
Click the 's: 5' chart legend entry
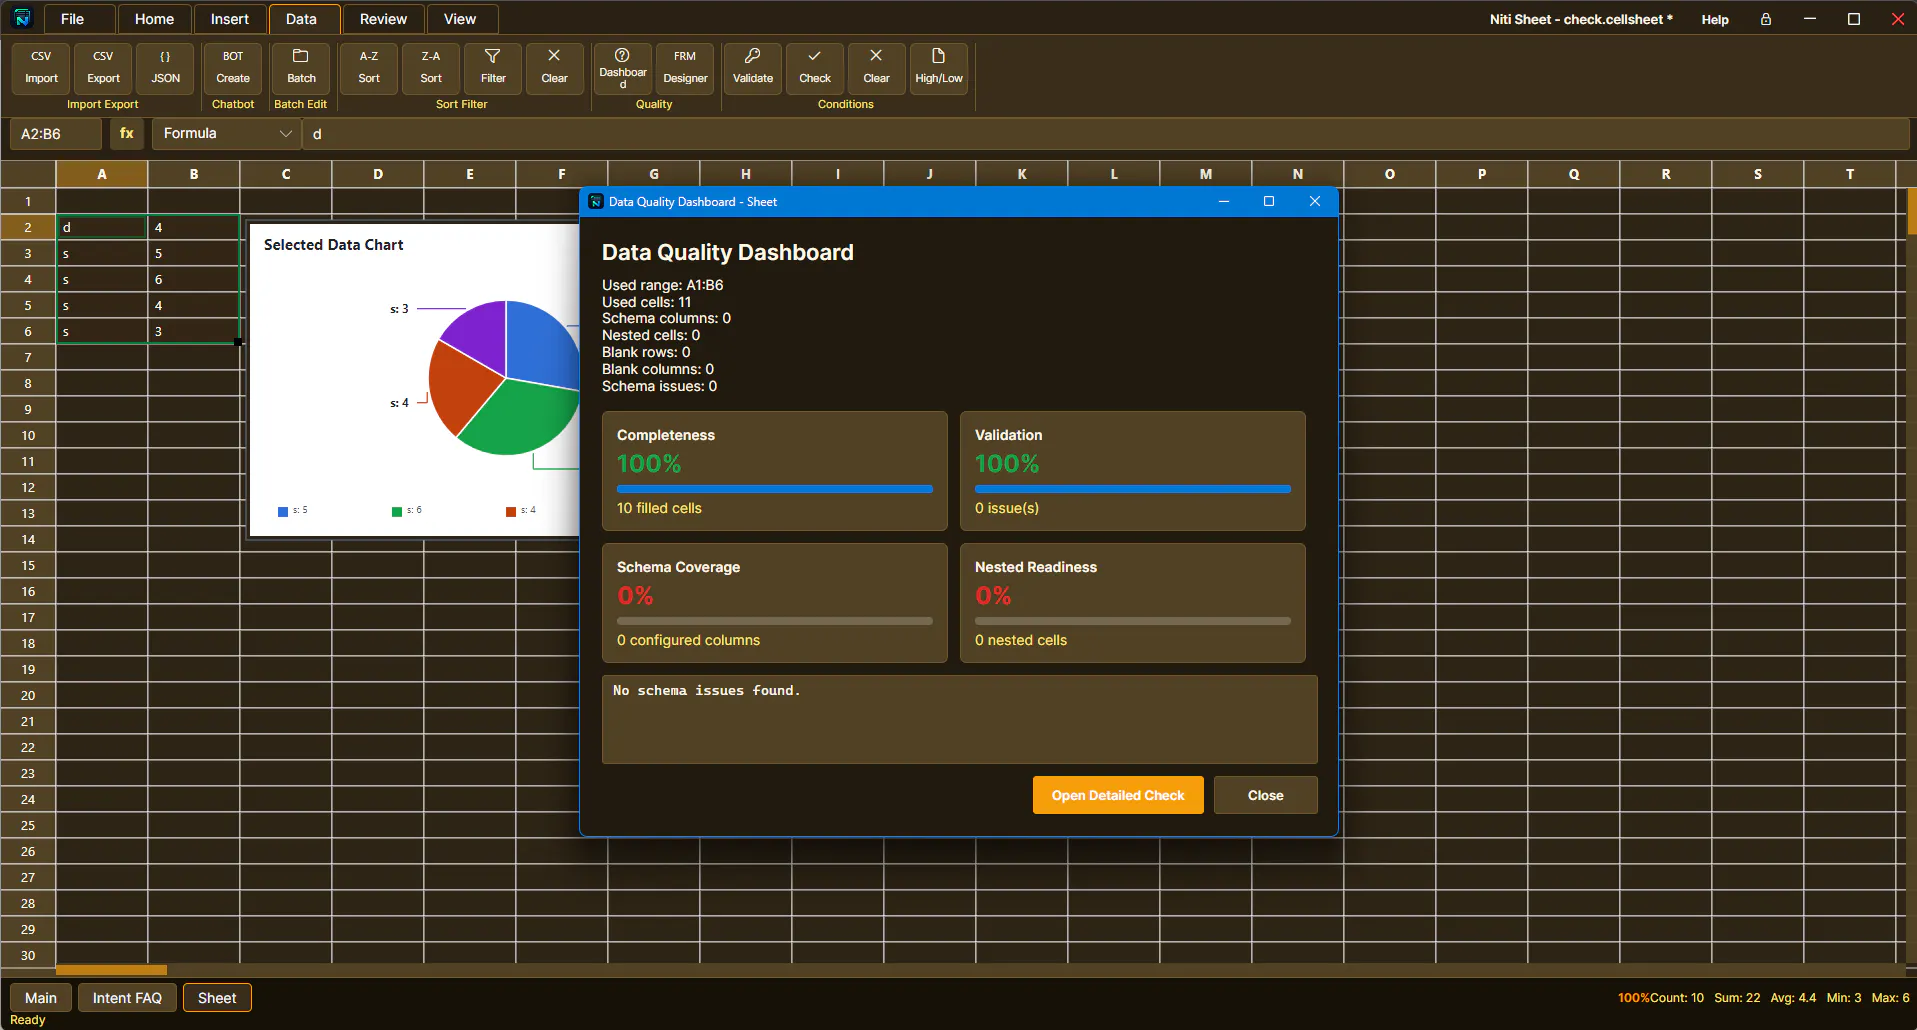293,511
